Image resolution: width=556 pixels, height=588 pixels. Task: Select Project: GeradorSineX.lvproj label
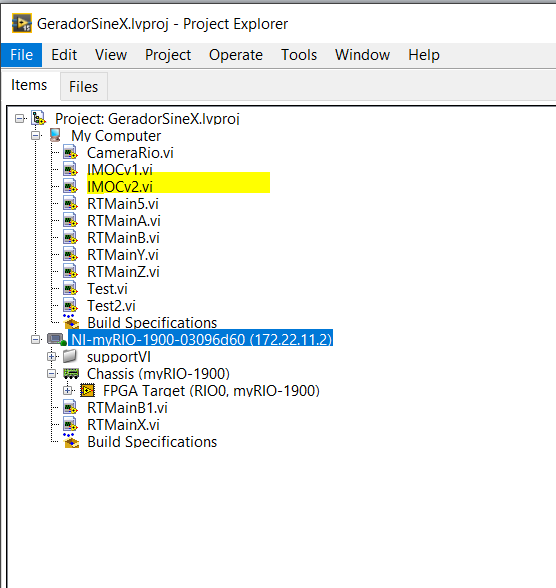point(147,119)
